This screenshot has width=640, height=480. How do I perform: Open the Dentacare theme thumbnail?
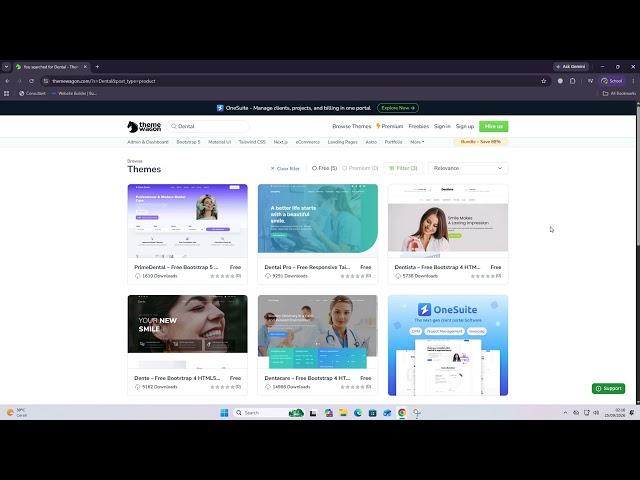318,332
